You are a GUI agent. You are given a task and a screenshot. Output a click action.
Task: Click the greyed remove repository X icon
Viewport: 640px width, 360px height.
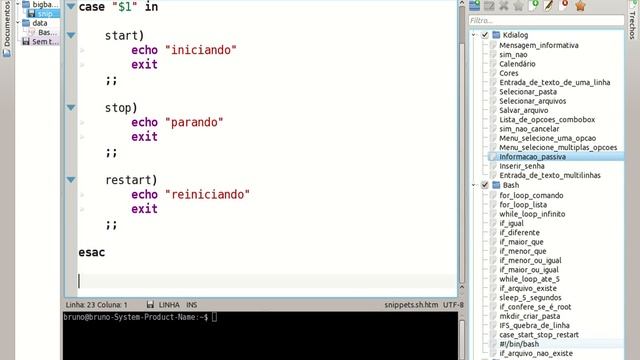pyautogui.click(x=504, y=5)
